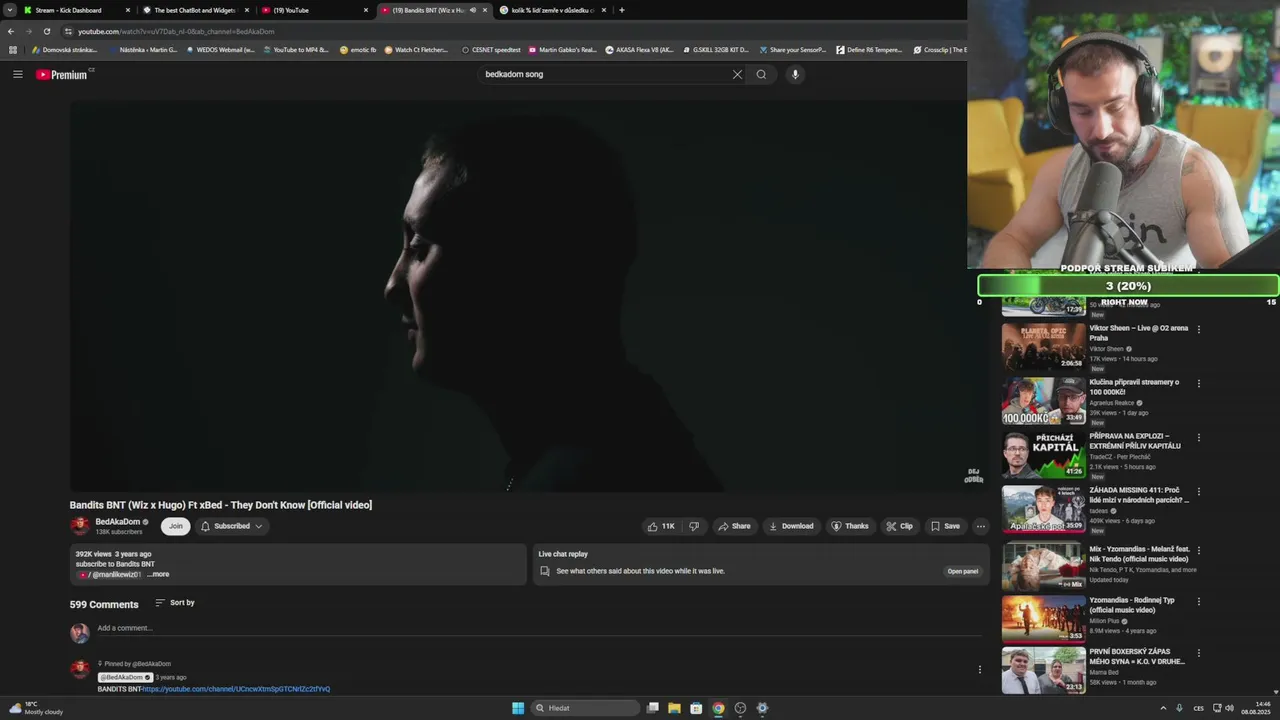Run search with magnifier icon
This screenshot has height=720, width=1280.
761,74
